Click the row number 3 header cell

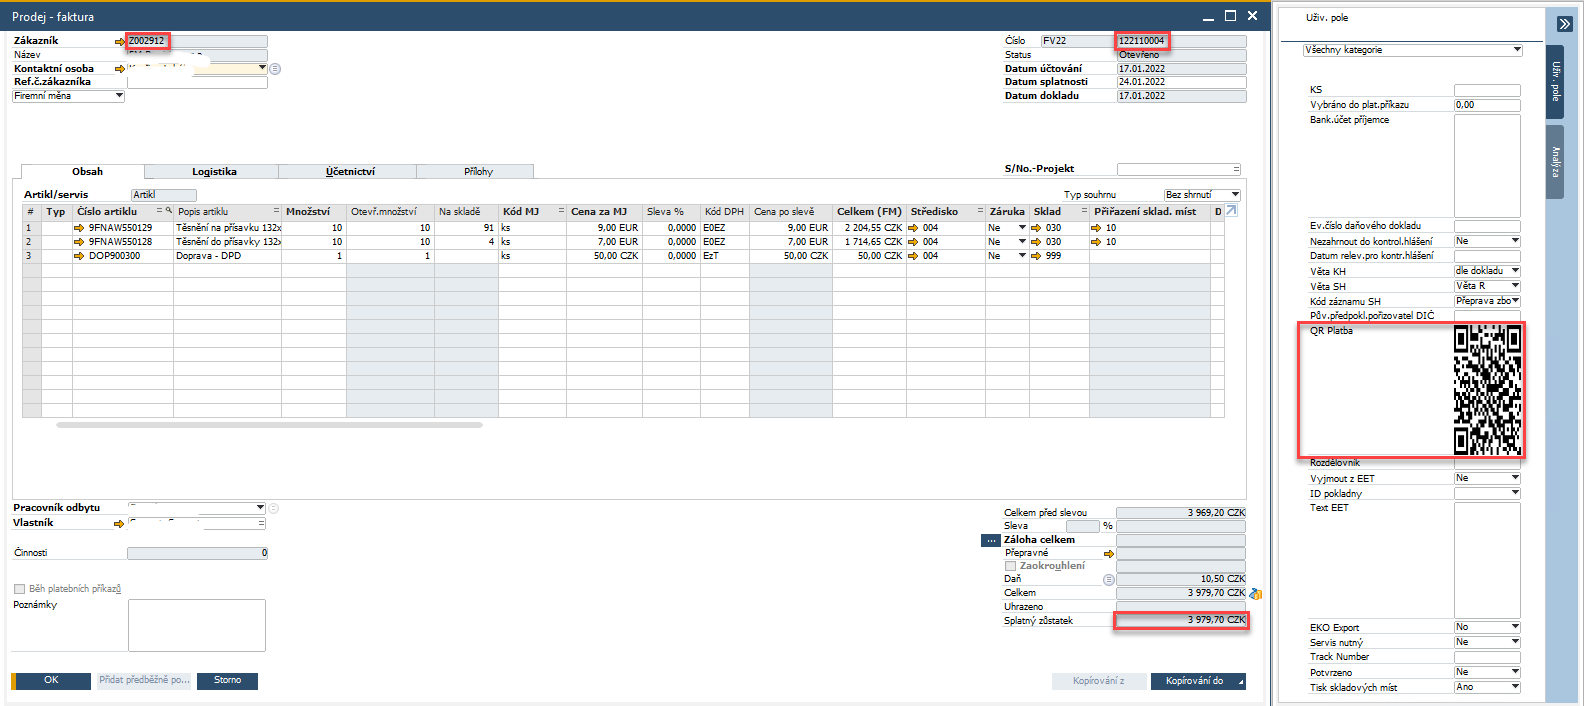(x=31, y=256)
